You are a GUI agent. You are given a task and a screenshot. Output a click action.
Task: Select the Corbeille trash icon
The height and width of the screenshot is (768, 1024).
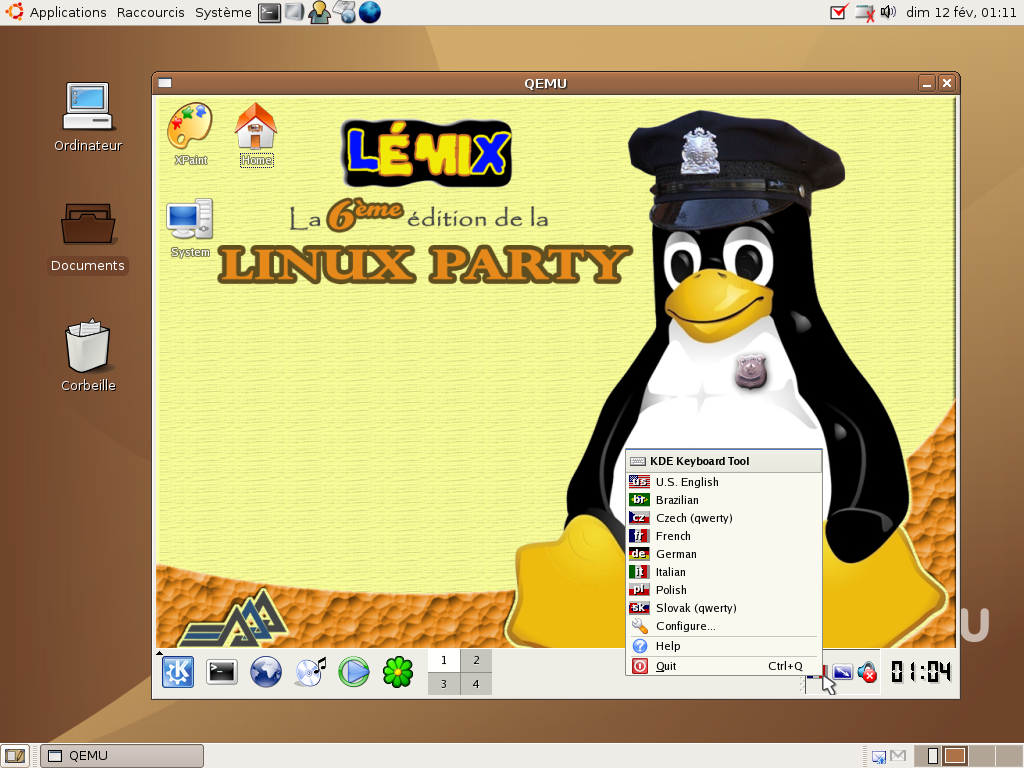point(88,356)
